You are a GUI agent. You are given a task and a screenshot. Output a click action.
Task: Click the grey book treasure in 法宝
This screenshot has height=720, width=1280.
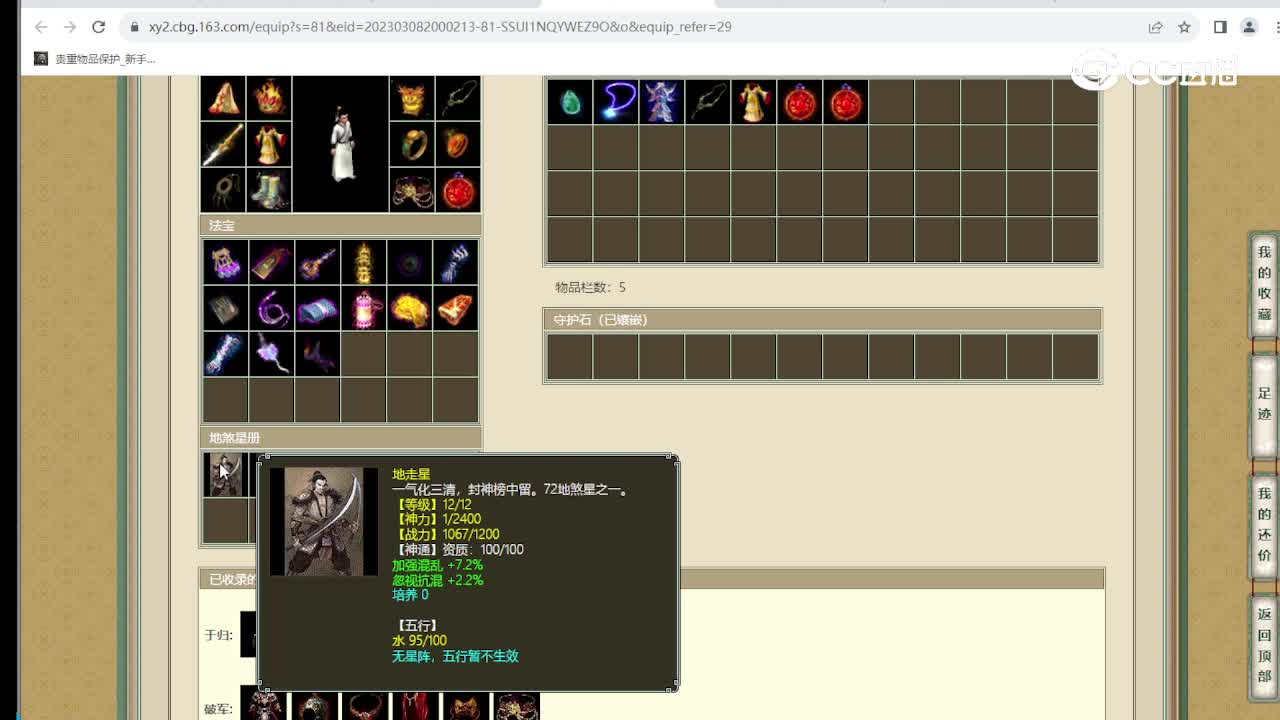tap(225, 308)
